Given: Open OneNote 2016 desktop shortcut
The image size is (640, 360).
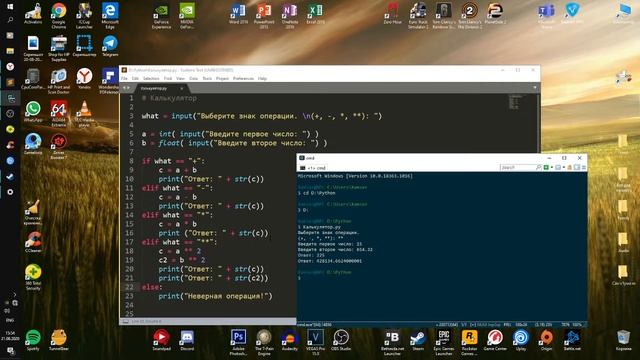Looking at the screenshot, I should [289, 16].
